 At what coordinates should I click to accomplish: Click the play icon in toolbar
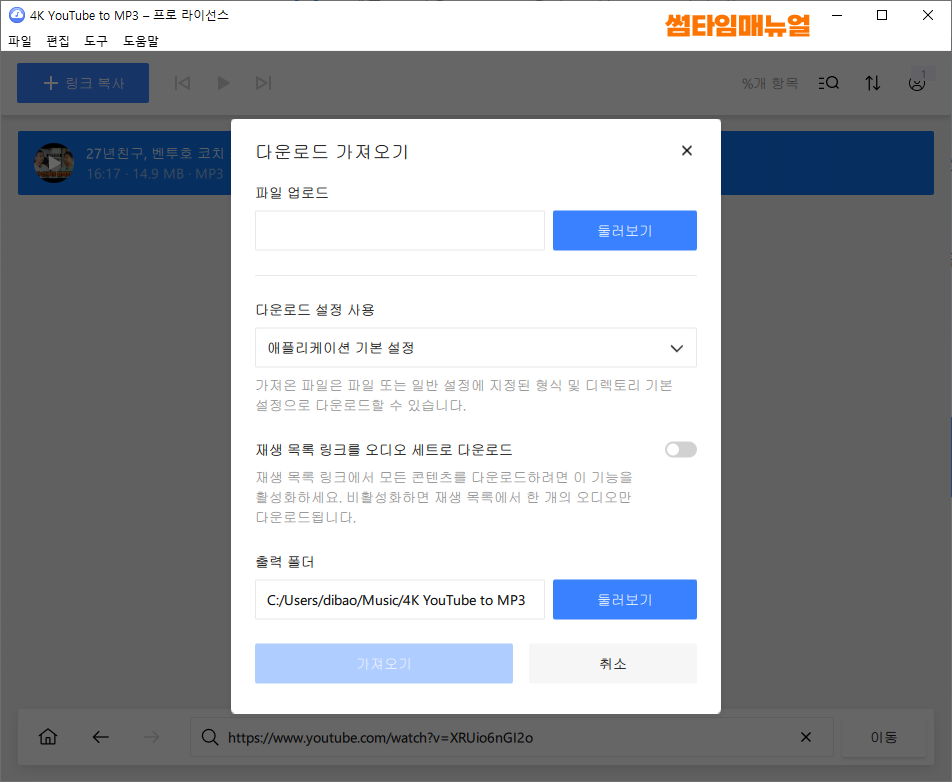[x=223, y=83]
